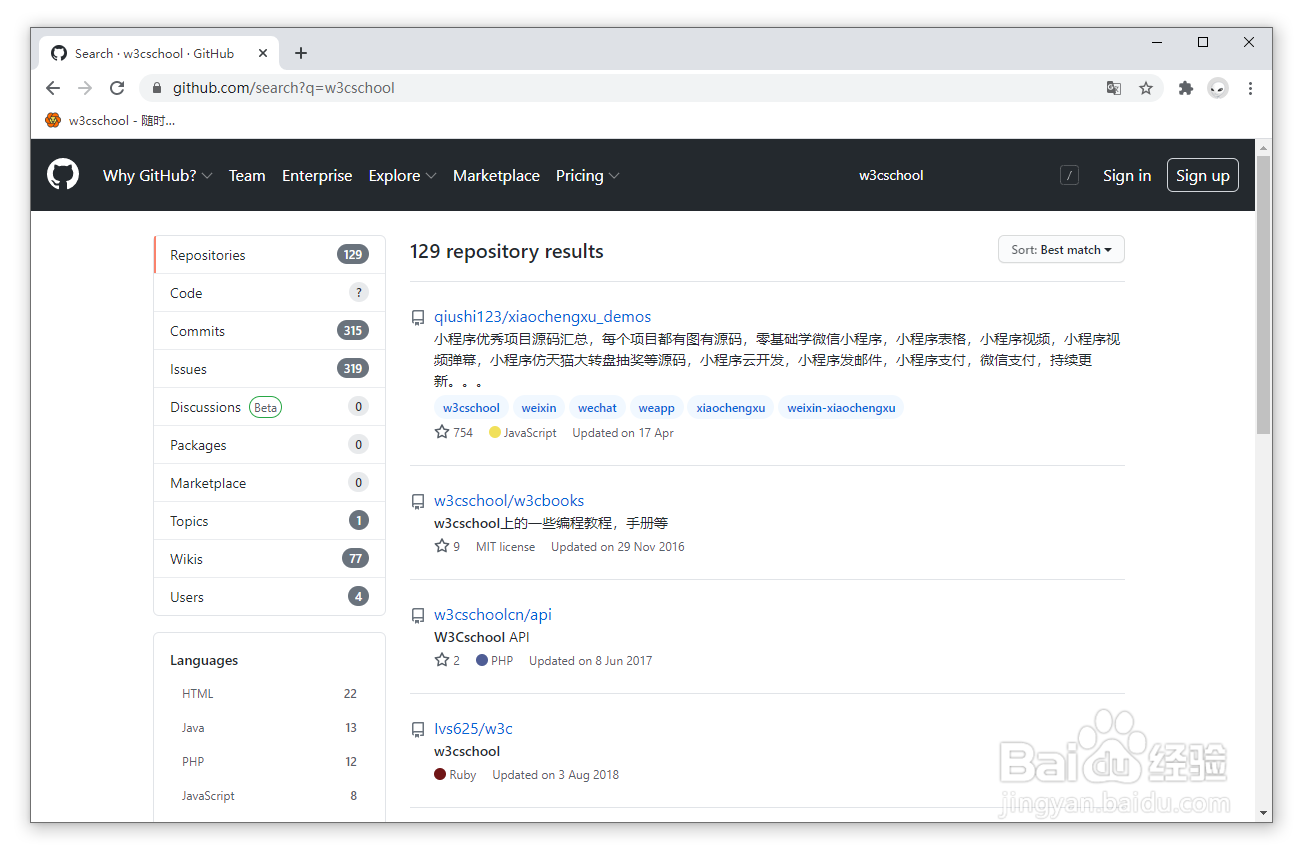Expand Why GitHub? dropdown

[158, 175]
